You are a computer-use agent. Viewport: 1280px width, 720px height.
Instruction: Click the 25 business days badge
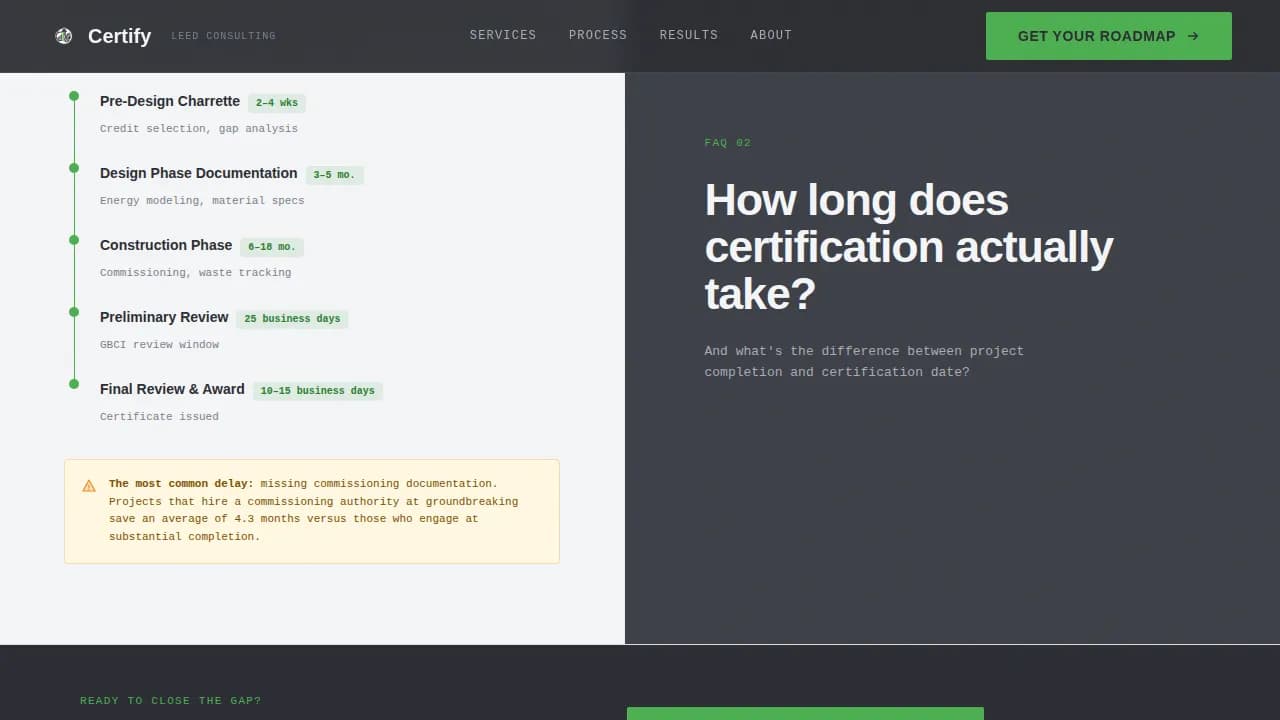pos(292,319)
